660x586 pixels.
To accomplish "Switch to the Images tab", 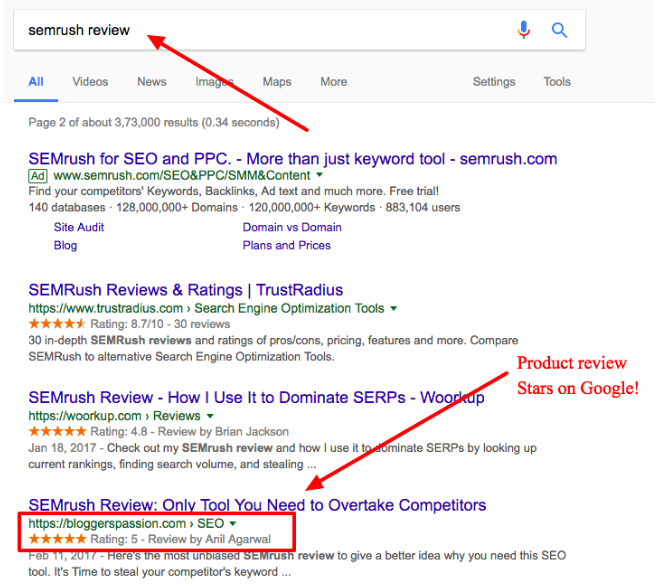I will 214,82.
